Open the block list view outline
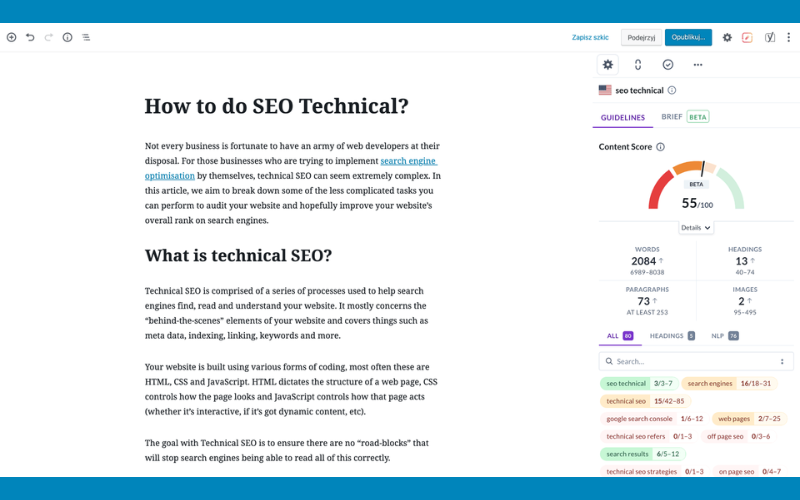The width and height of the screenshot is (800, 500). (86, 37)
